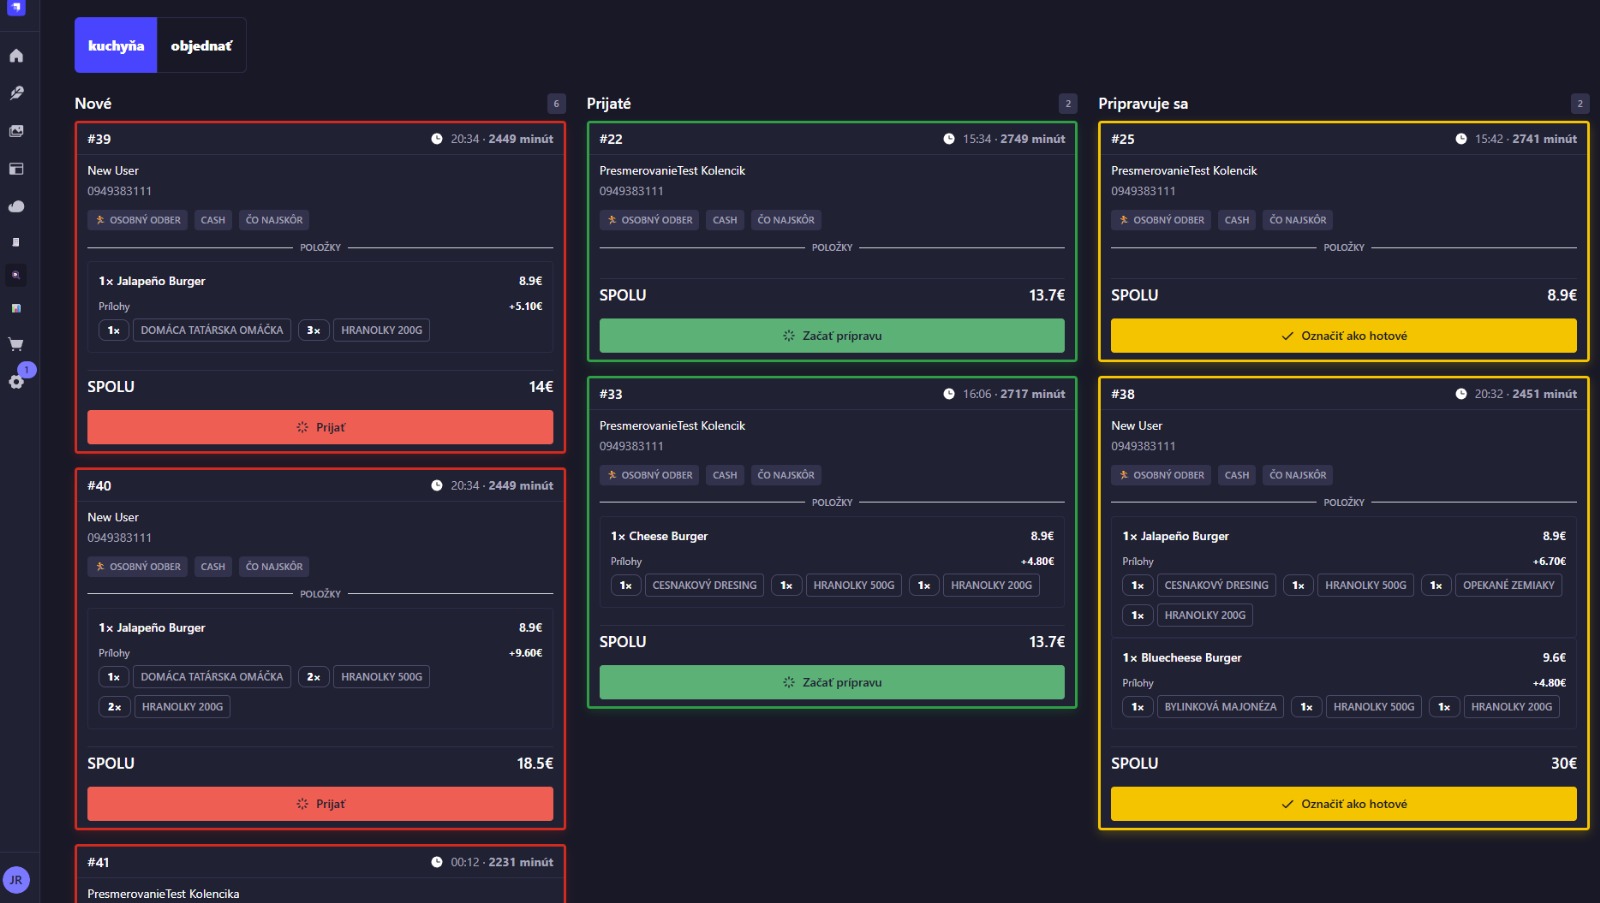Screen dimensions: 1600x903
Task: Toggle the CASH tag on order #40
Action: [x=212, y=566]
